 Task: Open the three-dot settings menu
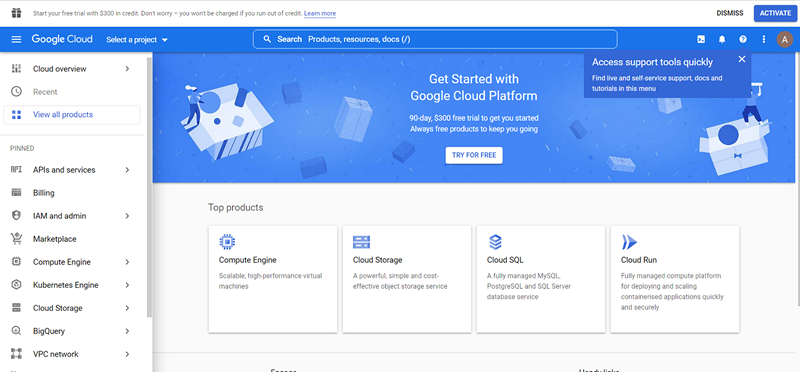(x=764, y=39)
